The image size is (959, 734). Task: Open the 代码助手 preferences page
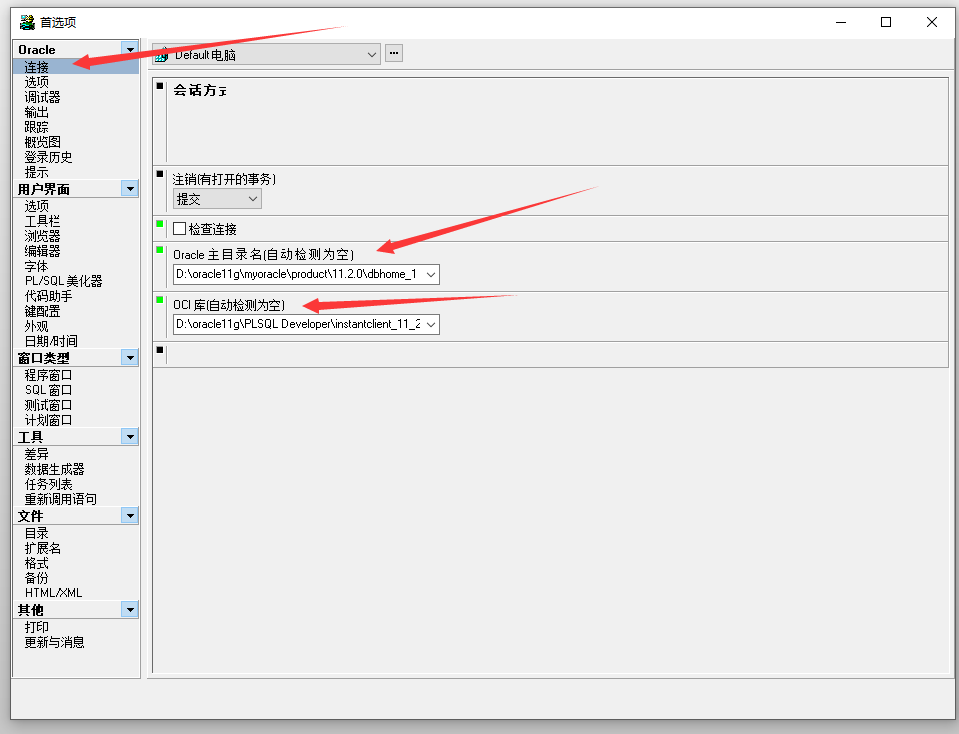pos(48,296)
